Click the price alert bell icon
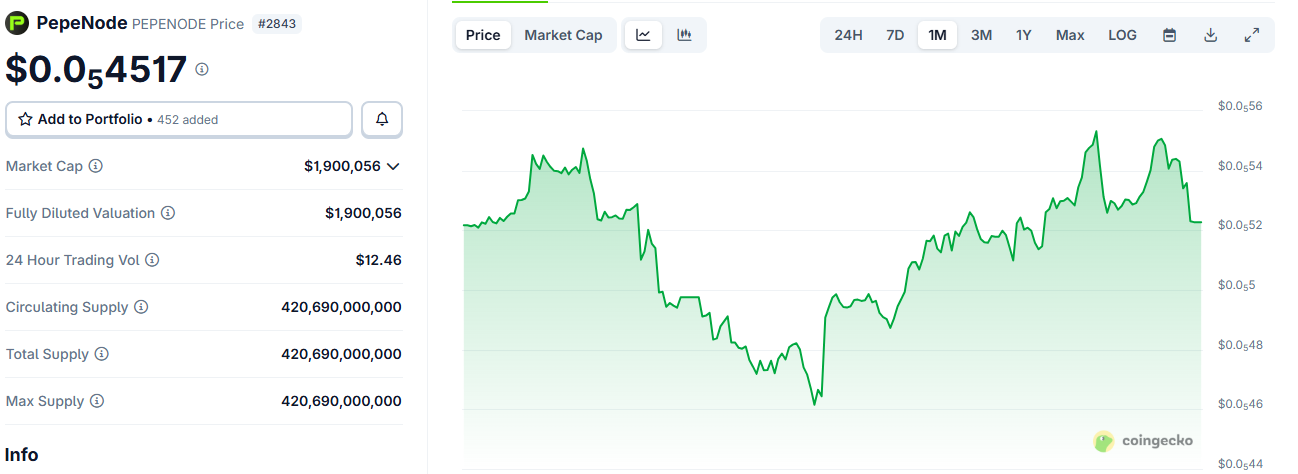The image size is (1298, 474). 382,119
